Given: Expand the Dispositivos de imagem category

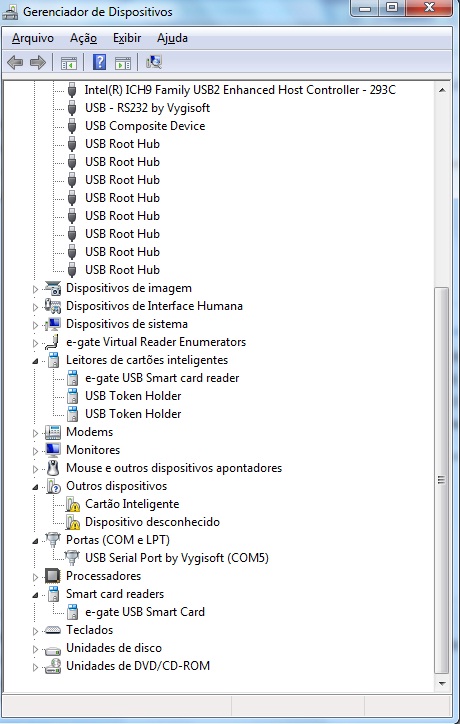Looking at the screenshot, I should point(36,290).
